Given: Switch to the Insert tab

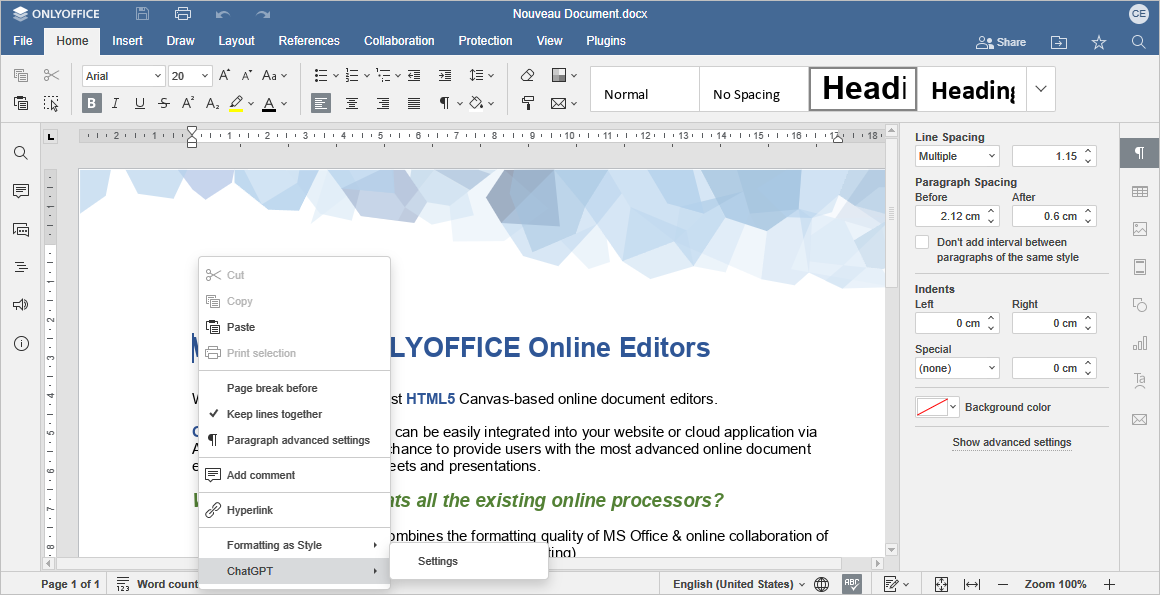Looking at the screenshot, I should pyautogui.click(x=127, y=41).
